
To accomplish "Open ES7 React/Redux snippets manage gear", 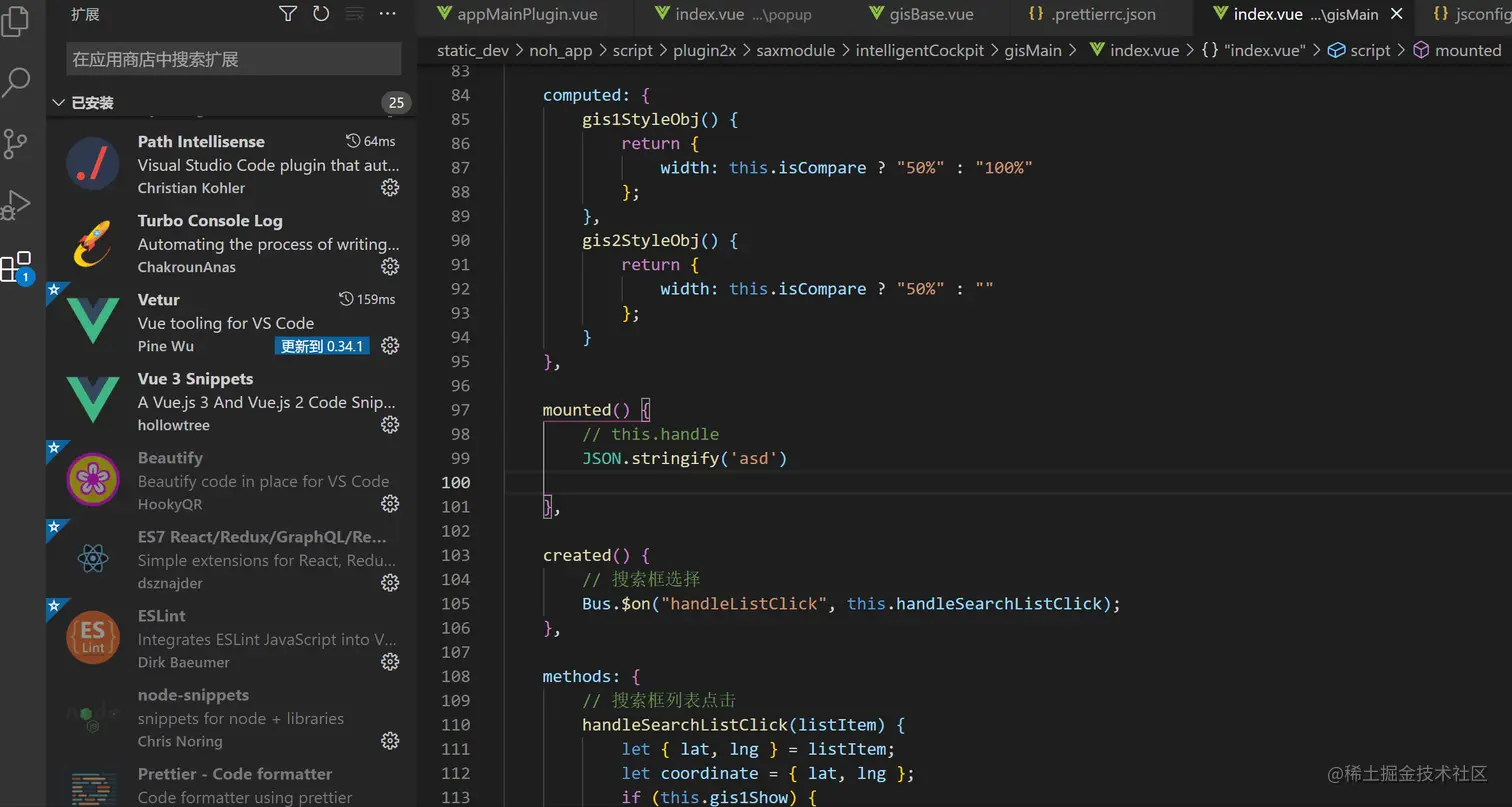I will pos(391,583).
